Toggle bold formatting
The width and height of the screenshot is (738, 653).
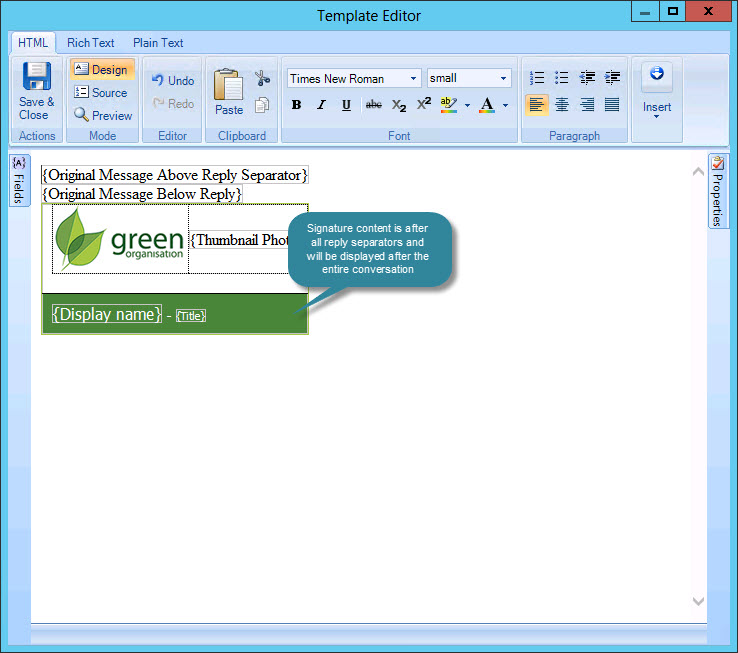pos(296,105)
